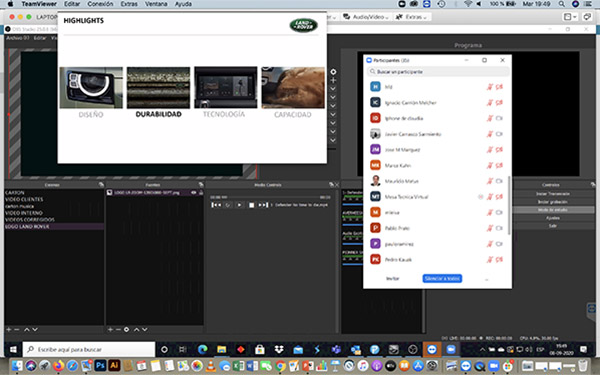The width and height of the screenshot is (600, 375).
Task: Click the Windows search box Escribe aquí para buscar
Action: 89,349
